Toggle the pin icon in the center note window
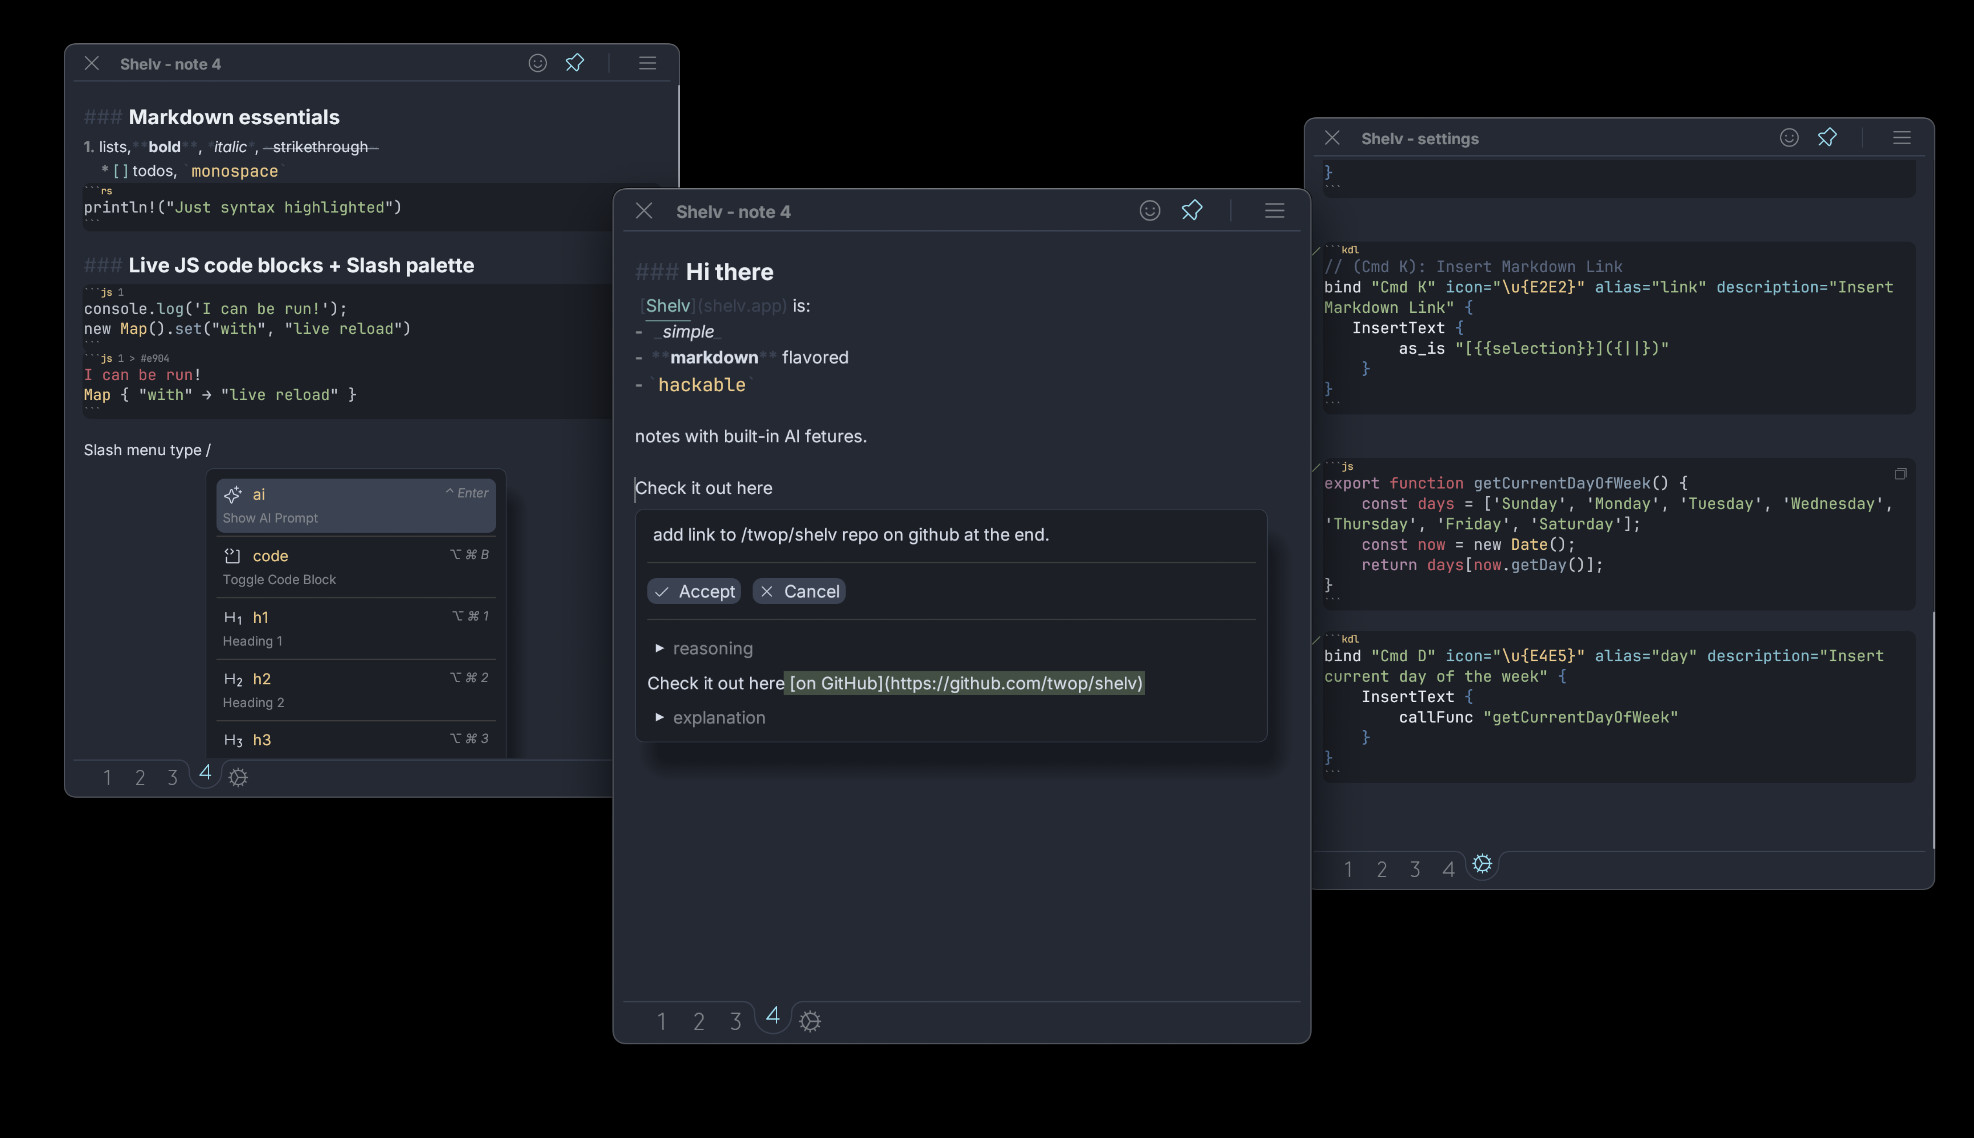Viewport: 1974px width, 1138px height. coord(1192,211)
